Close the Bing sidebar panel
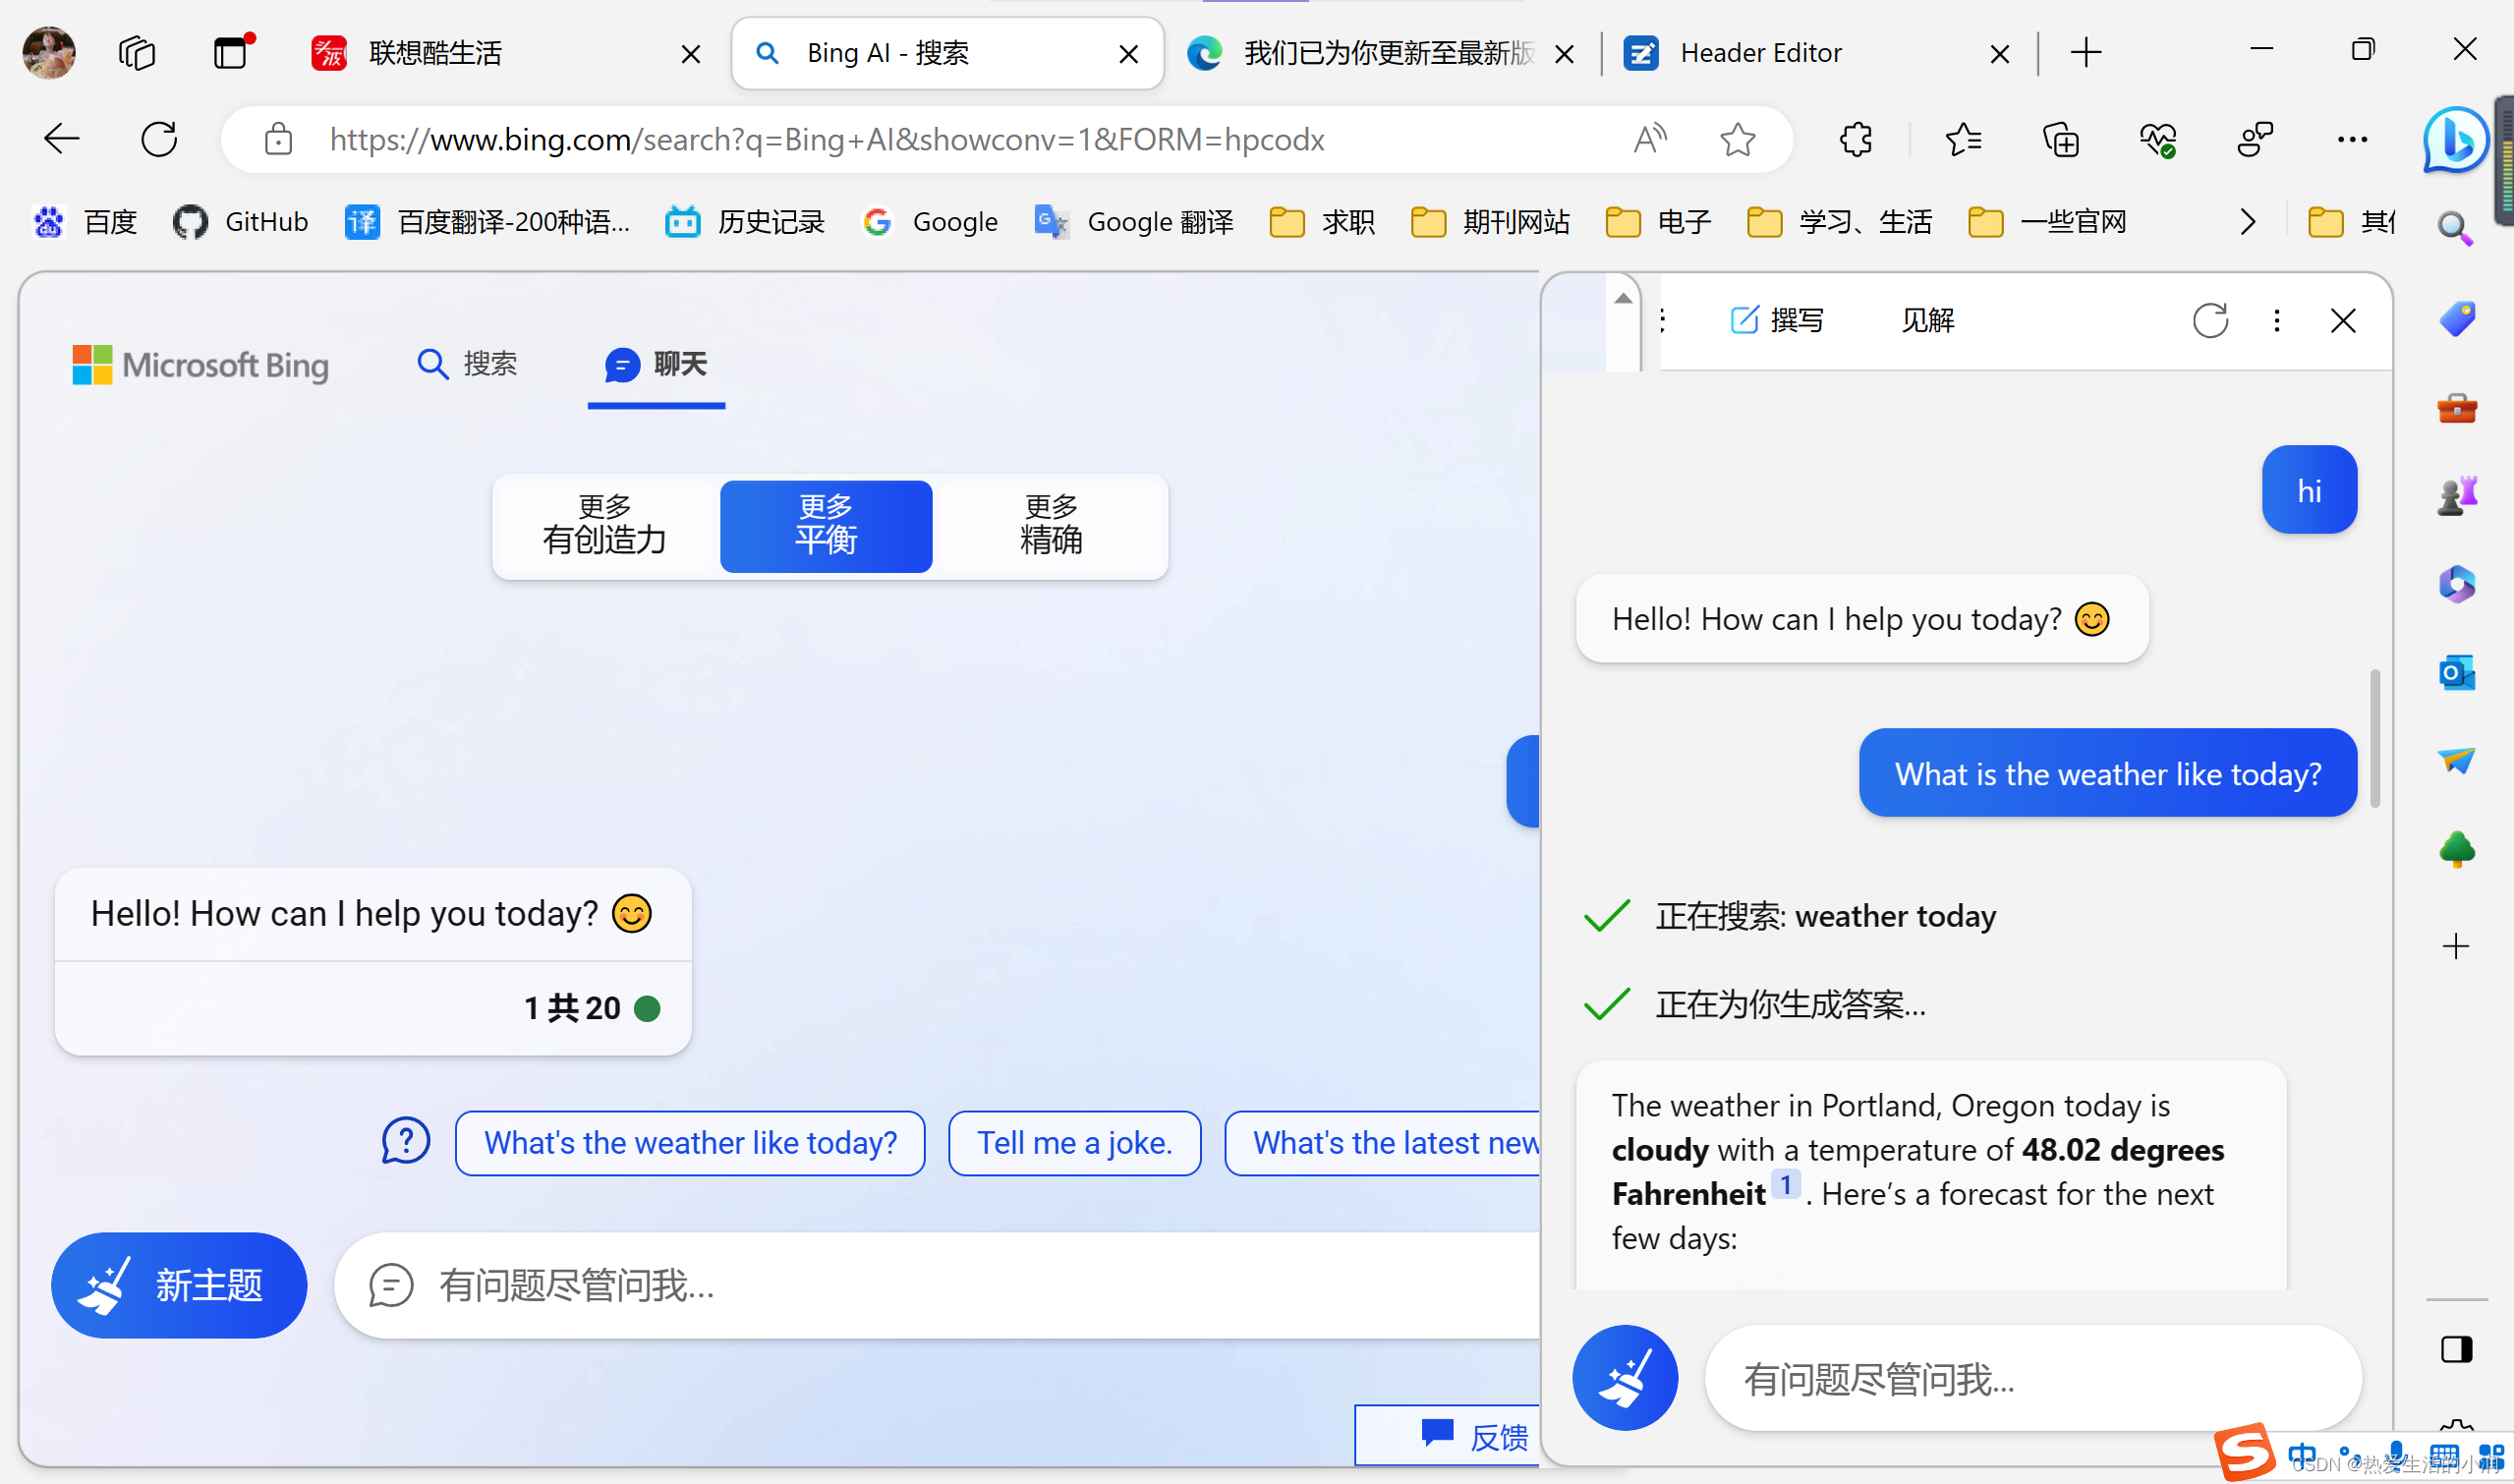 (x=2343, y=320)
